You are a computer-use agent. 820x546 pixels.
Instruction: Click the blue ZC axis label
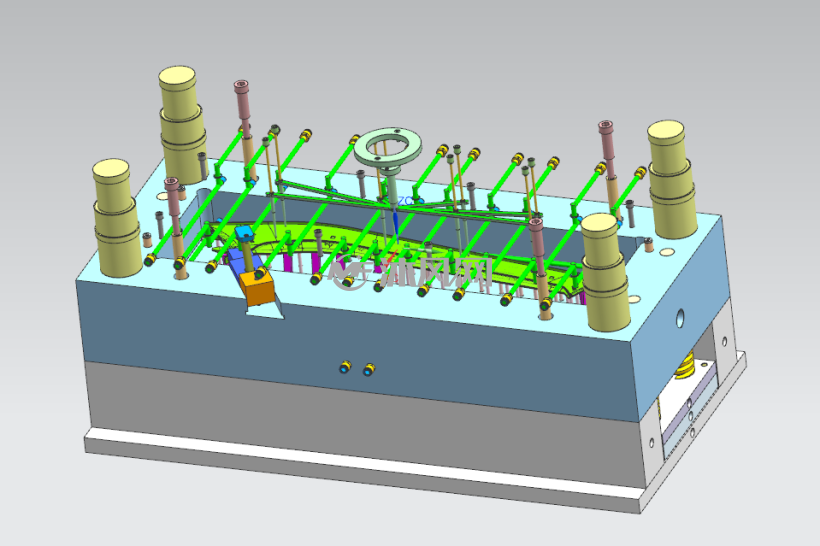406,201
